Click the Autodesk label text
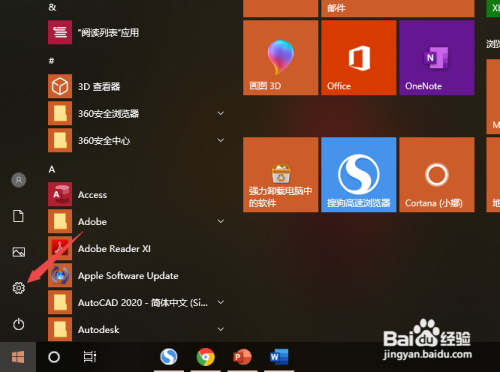 [x=99, y=330]
